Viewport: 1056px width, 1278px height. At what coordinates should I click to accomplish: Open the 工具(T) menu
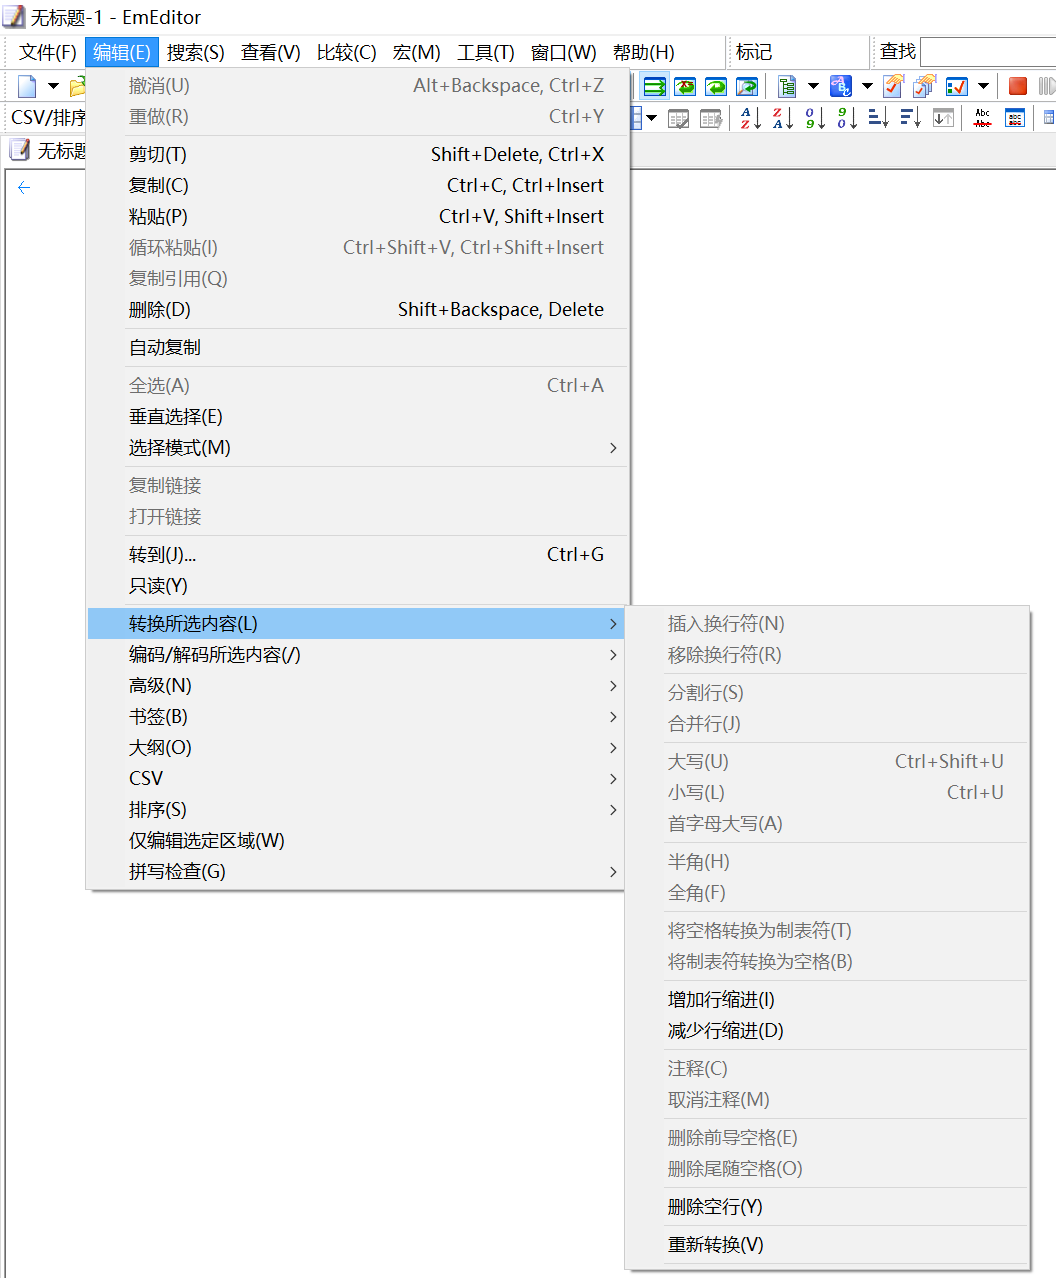point(485,52)
